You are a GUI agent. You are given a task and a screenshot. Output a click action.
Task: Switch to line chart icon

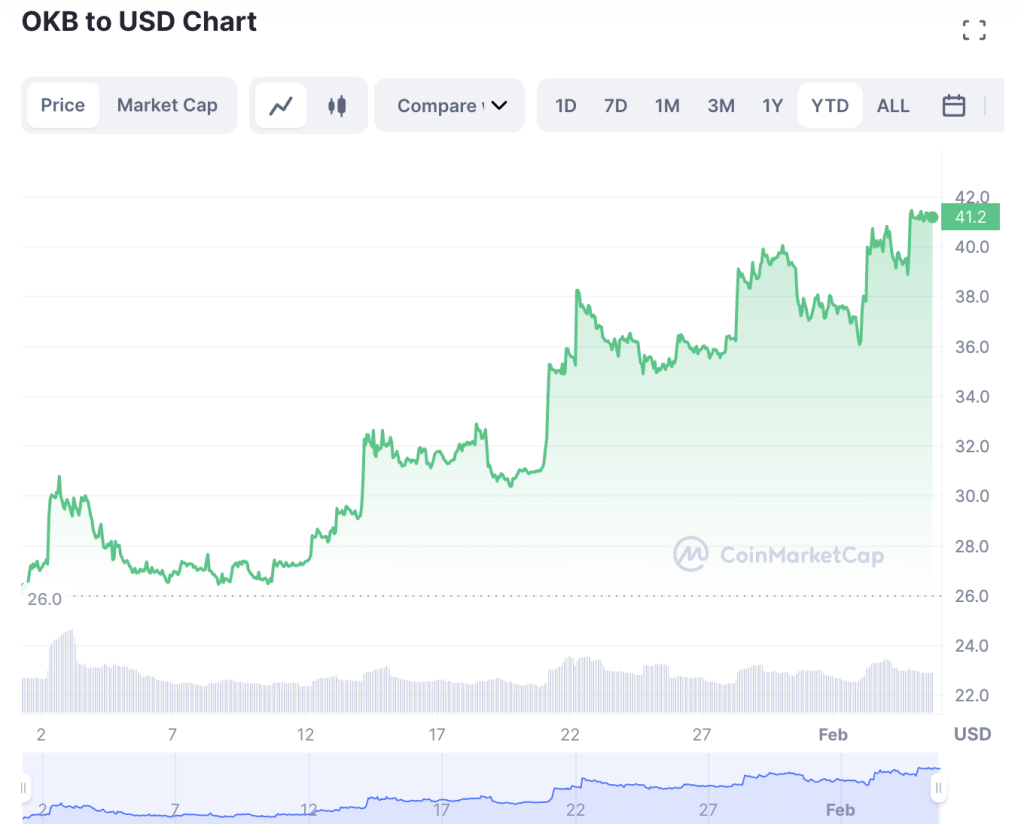pyautogui.click(x=281, y=106)
